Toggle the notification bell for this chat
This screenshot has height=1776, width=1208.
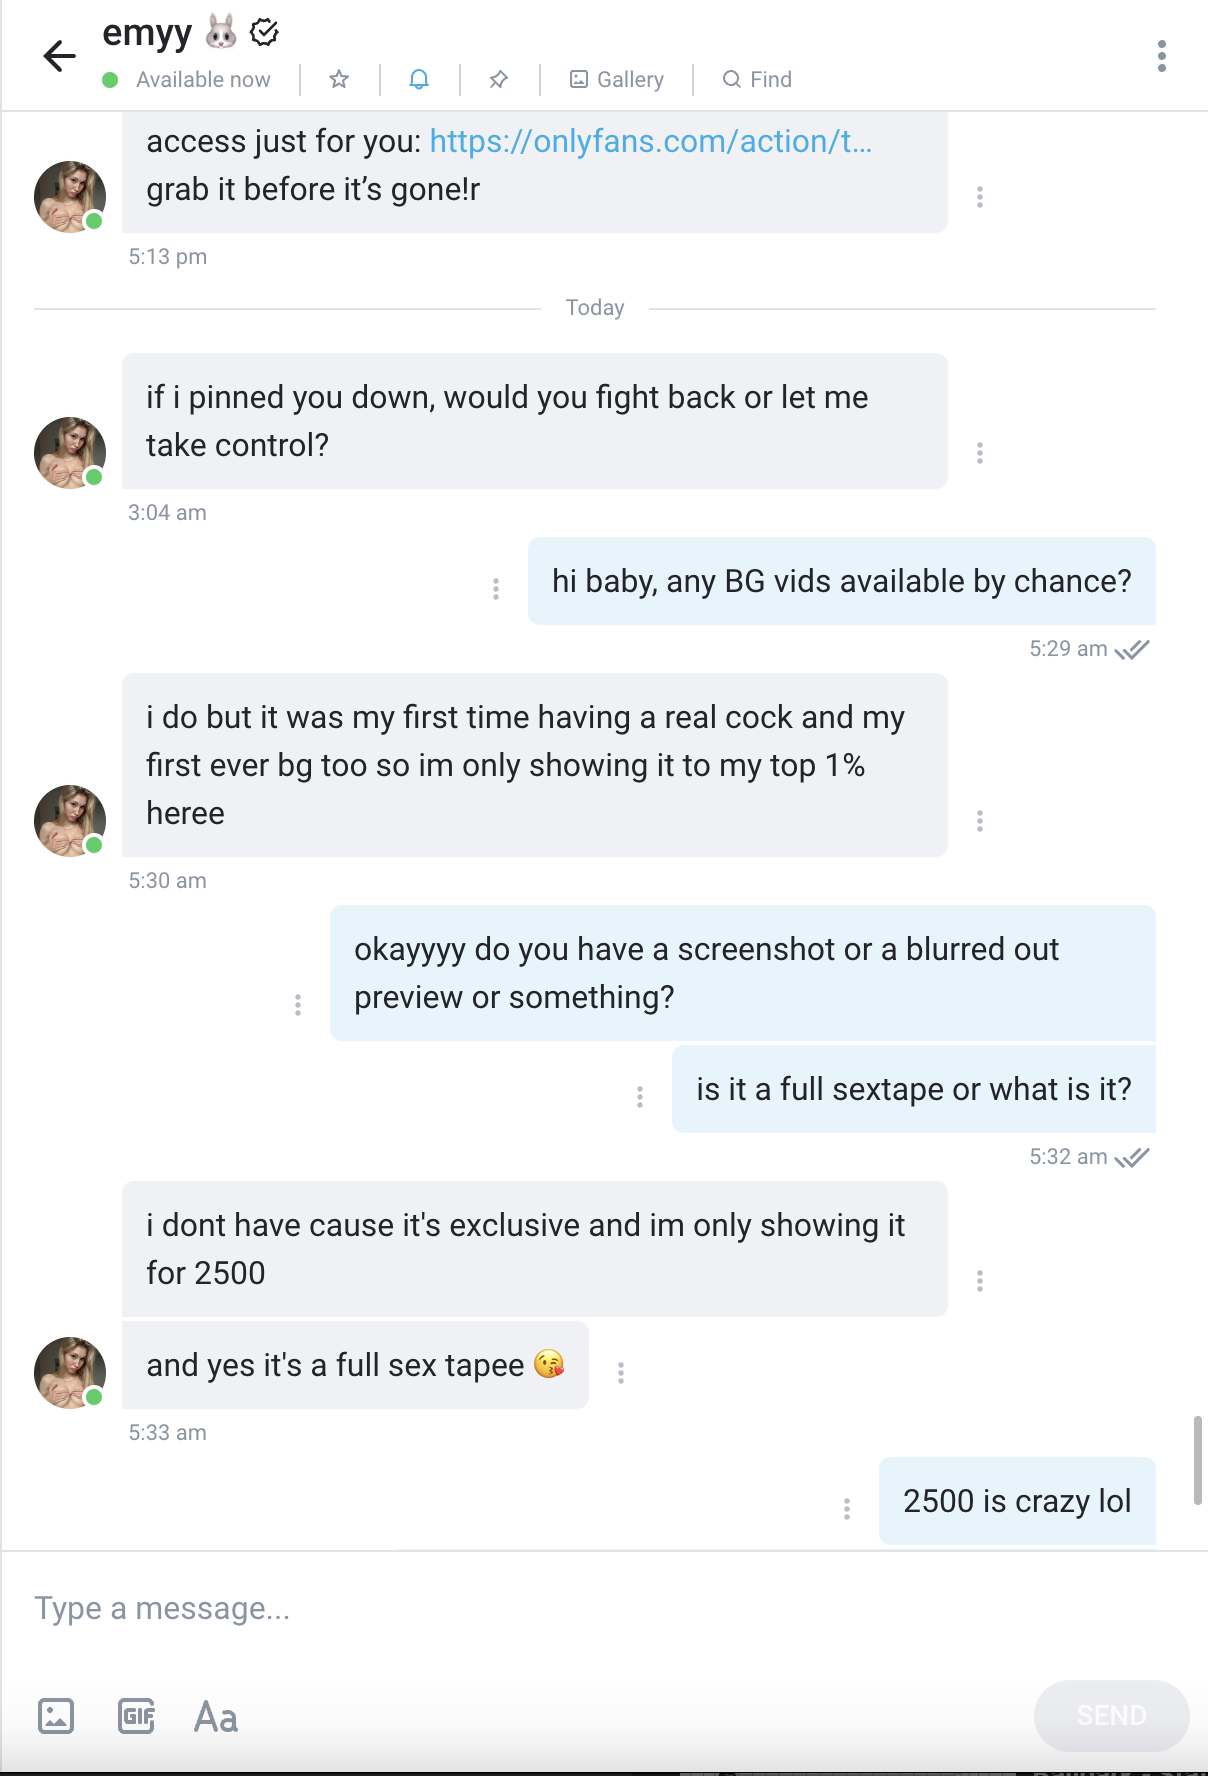point(419,79)
